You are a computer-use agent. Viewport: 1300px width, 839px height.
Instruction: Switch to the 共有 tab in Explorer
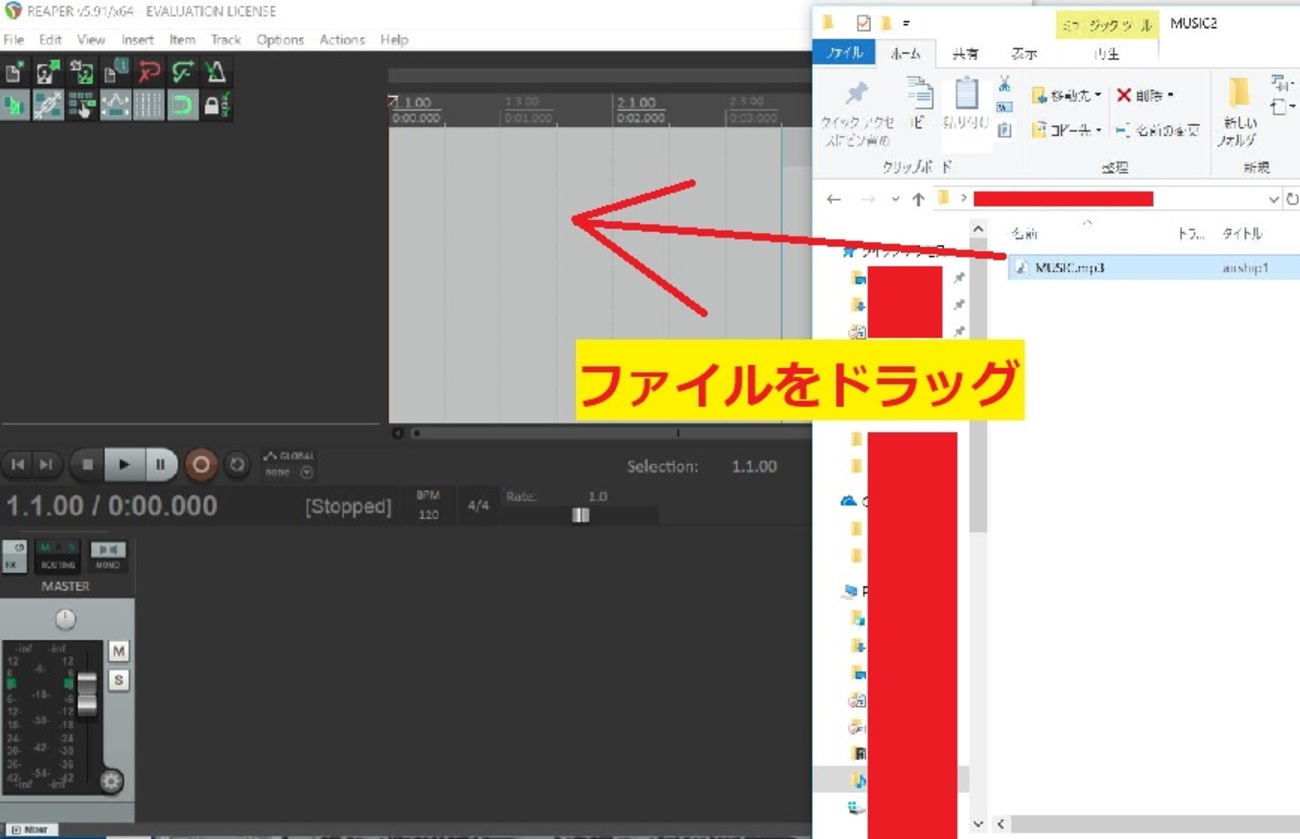point(965,54)
